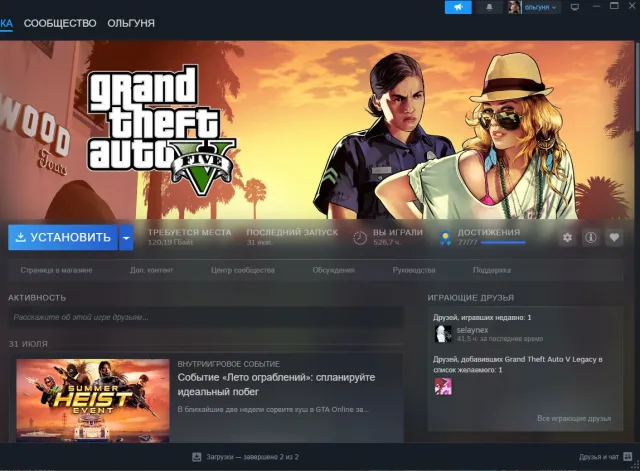This screenshot has height=471, width=640.
Task: Open Страница в магазине tab
Action: tap(56, 270)
